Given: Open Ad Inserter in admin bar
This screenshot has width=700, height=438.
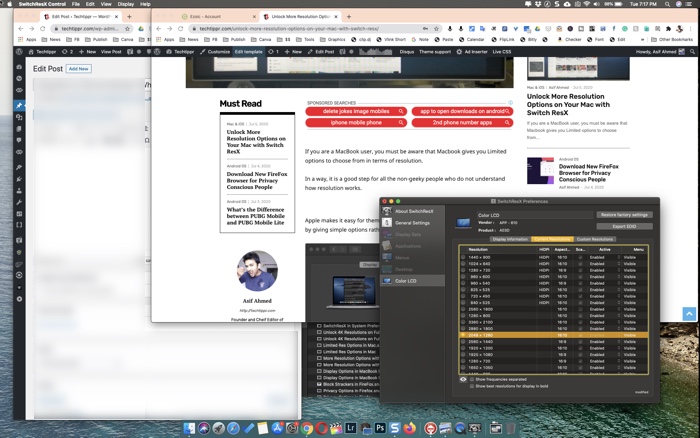Looking at the screenshot, I should (472, 52).
